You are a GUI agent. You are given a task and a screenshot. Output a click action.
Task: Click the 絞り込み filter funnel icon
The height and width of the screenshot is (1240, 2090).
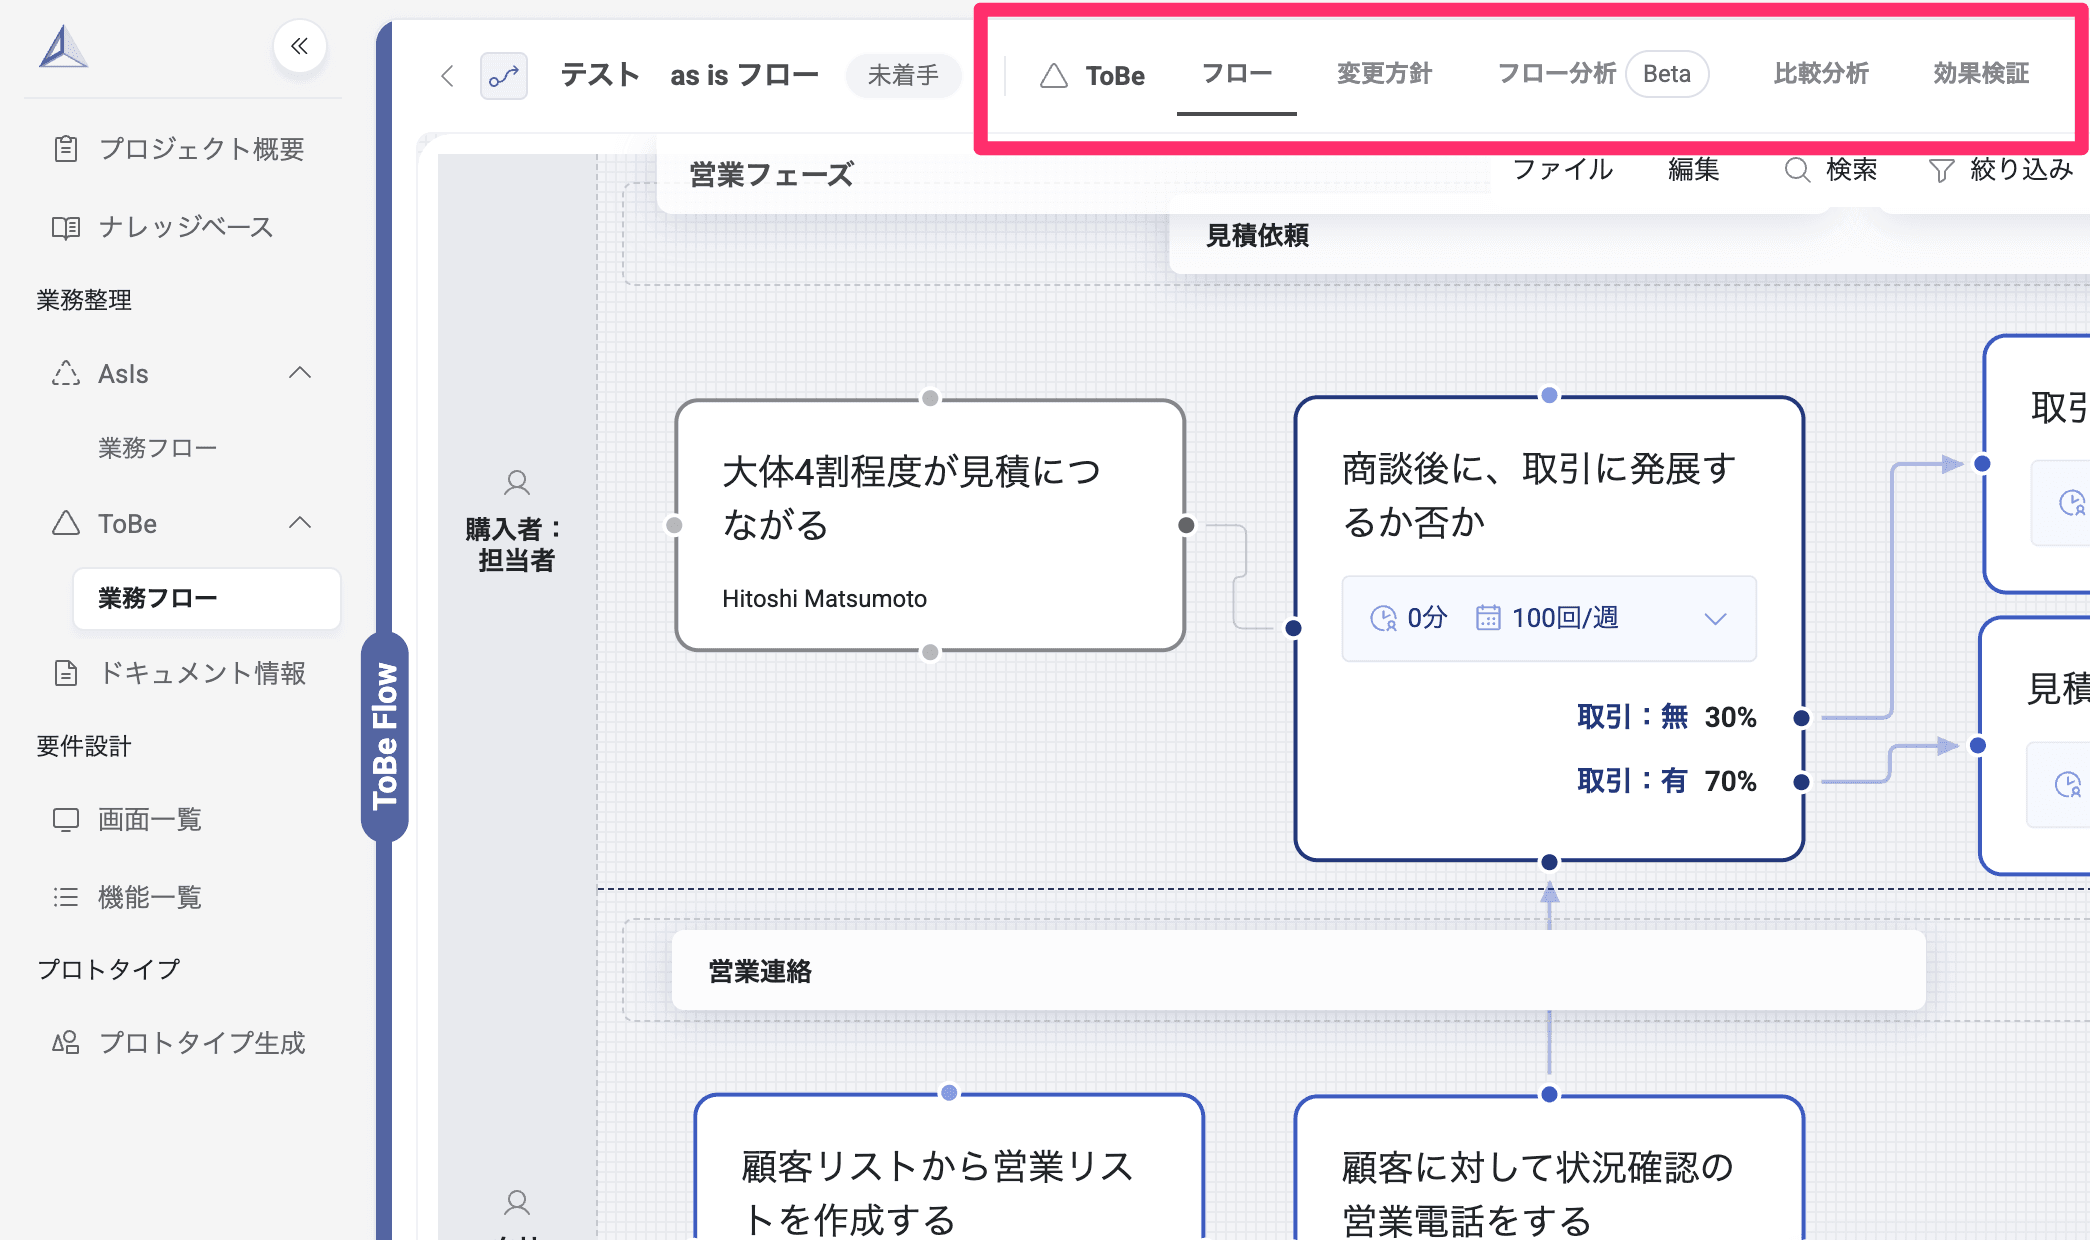coord(1941,171)
